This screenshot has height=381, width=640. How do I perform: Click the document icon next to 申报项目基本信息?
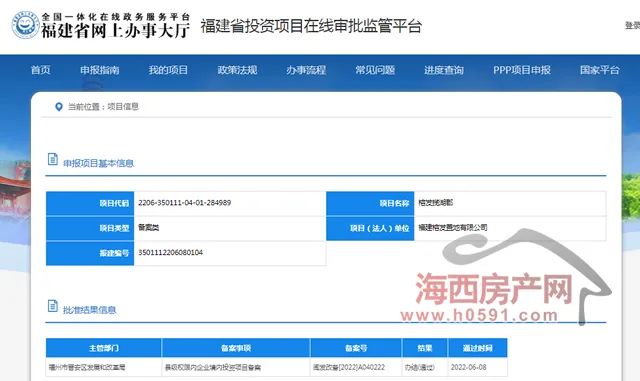53,159
